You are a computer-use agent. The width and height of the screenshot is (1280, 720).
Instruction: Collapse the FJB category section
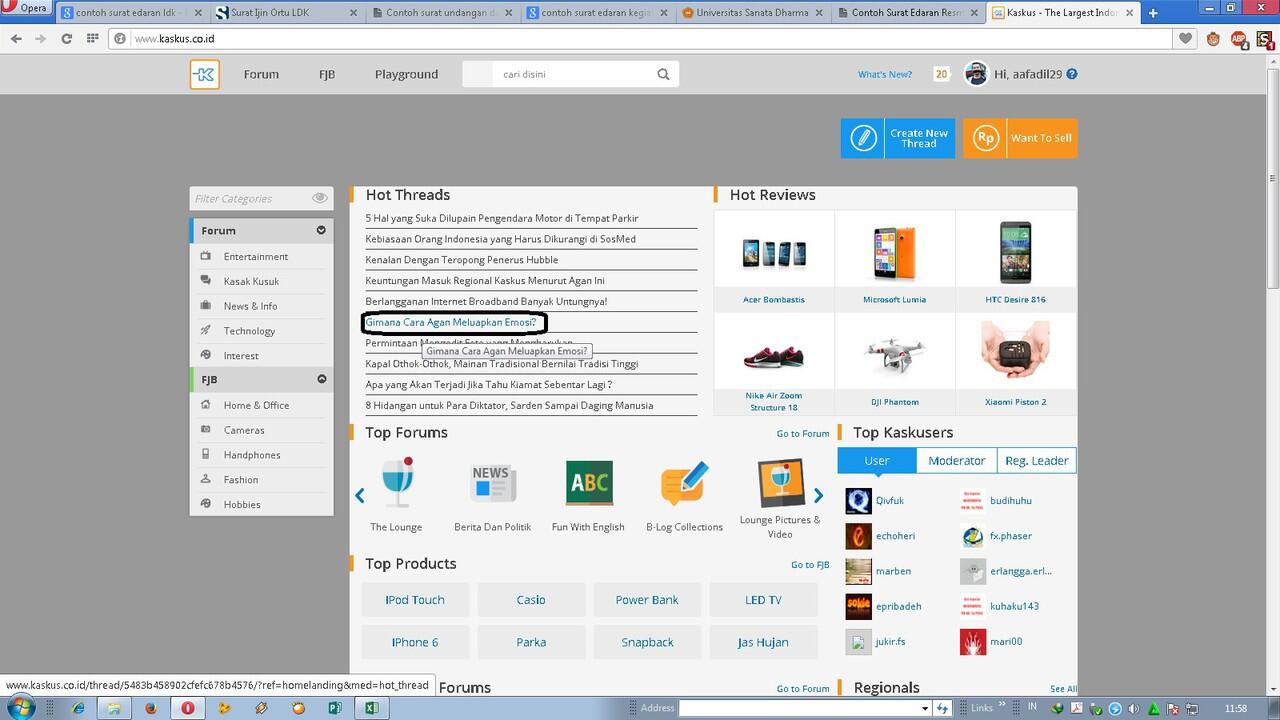pos(322,379)
